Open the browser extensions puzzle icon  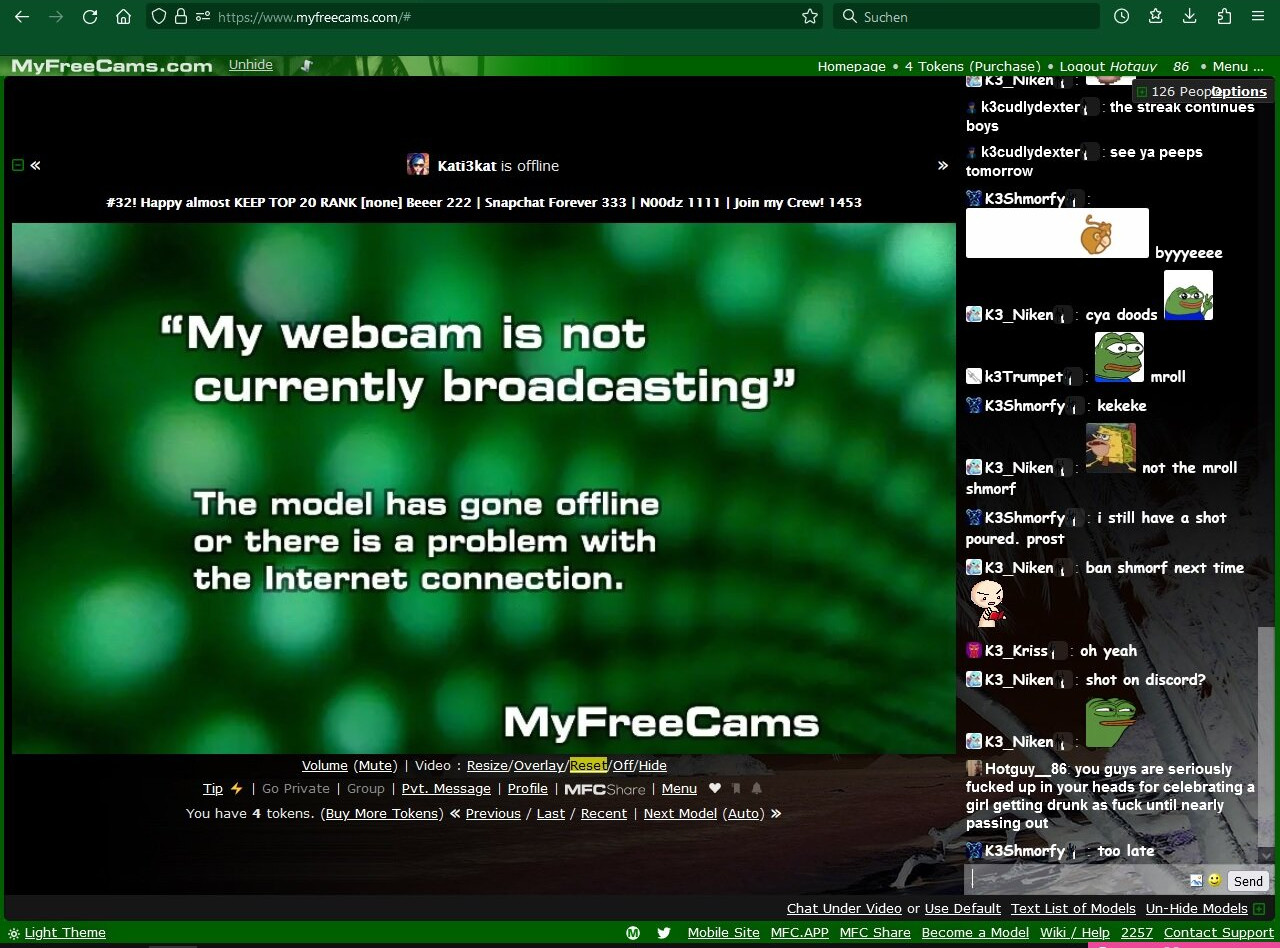[x=1224, y=17]
